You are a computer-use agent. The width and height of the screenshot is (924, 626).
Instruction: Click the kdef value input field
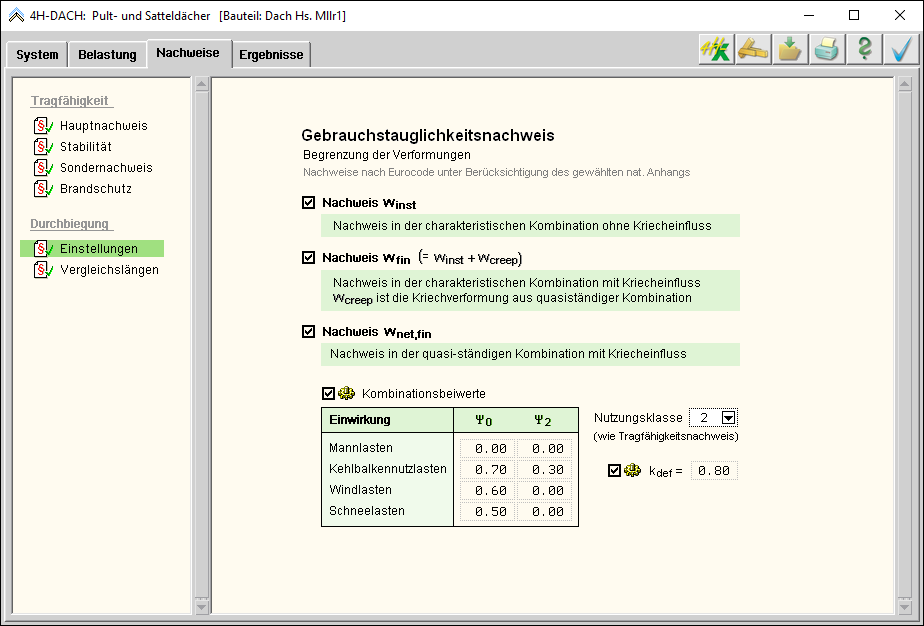[714, 470]
